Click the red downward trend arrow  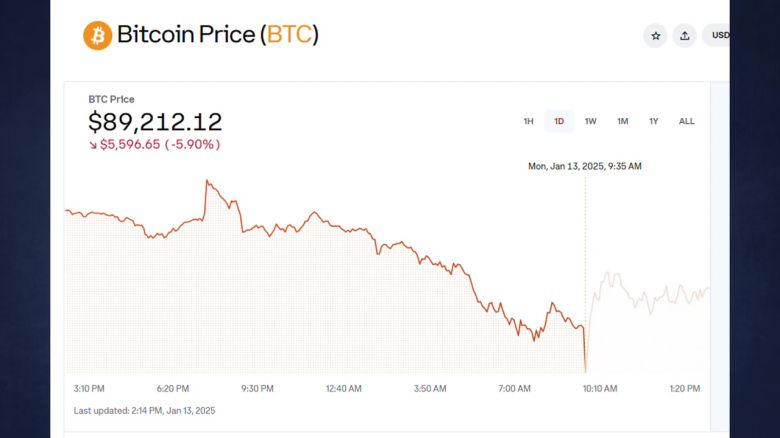(x=93, y=145)
